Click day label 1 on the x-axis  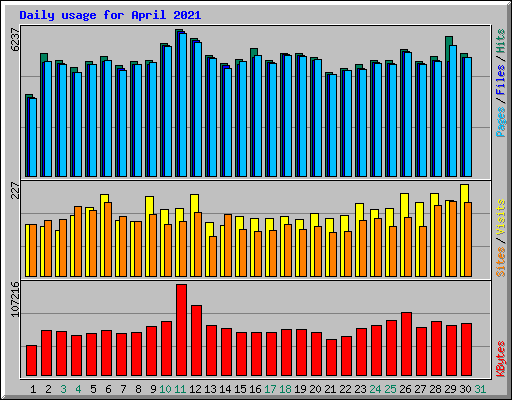point(33,389)
